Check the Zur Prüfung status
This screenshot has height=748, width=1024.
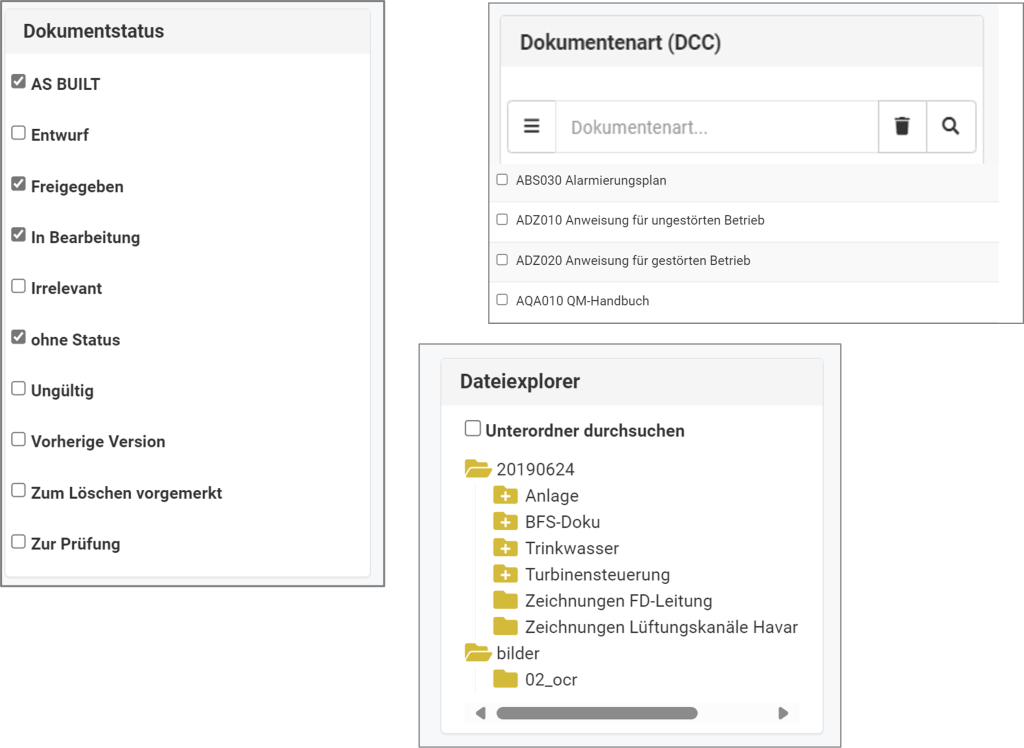[x=18, y=542]
